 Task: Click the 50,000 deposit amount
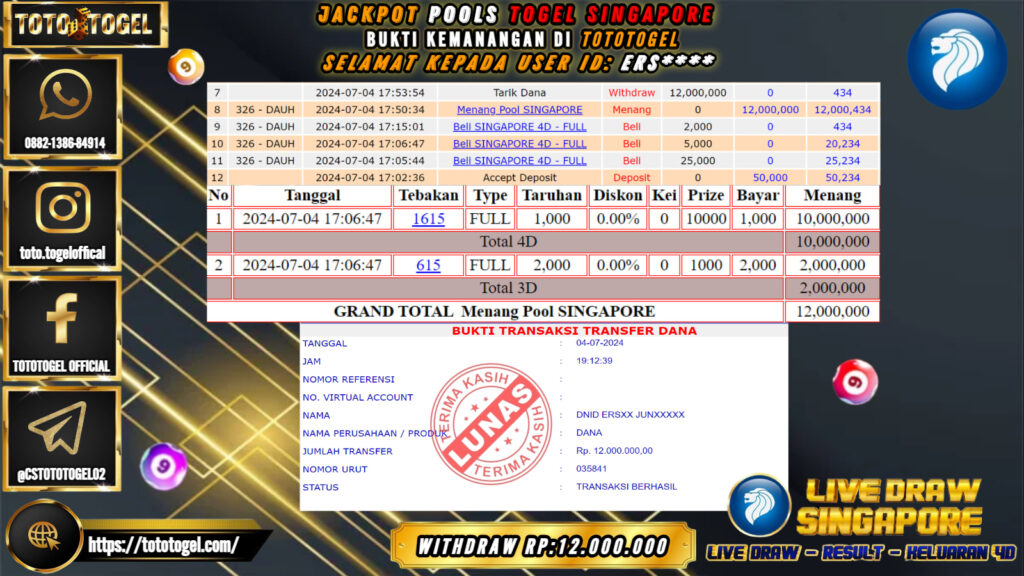pyautogui.click(x=770, y=178)
